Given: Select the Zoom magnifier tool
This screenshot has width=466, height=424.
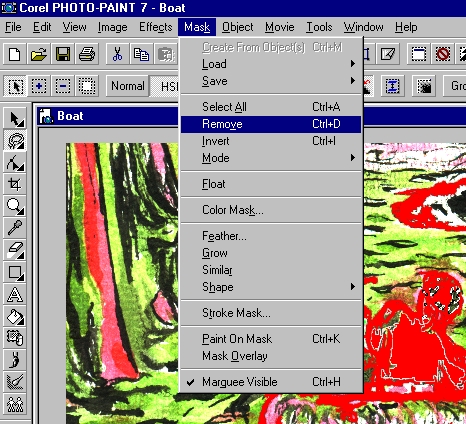Looking at the screenshot, I should click(15, 206).
